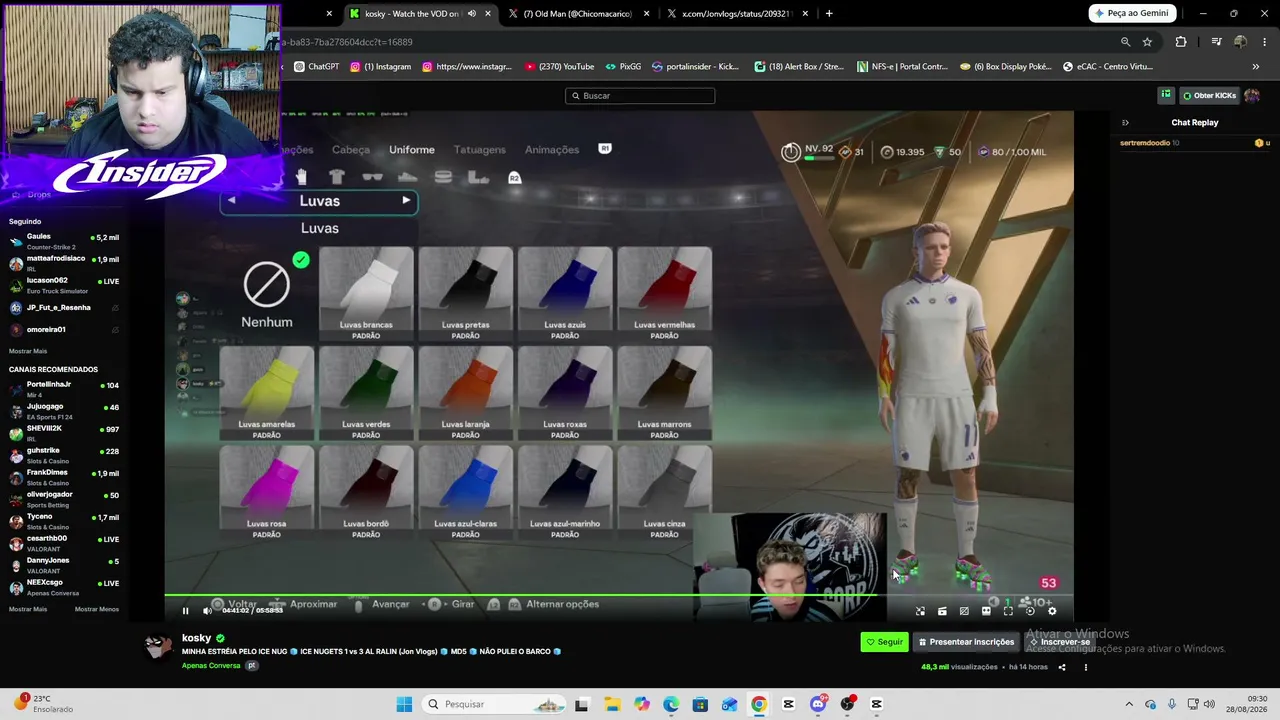Open Discord from the taskbar
The image size is (1280, 720).
click(818, 704)
